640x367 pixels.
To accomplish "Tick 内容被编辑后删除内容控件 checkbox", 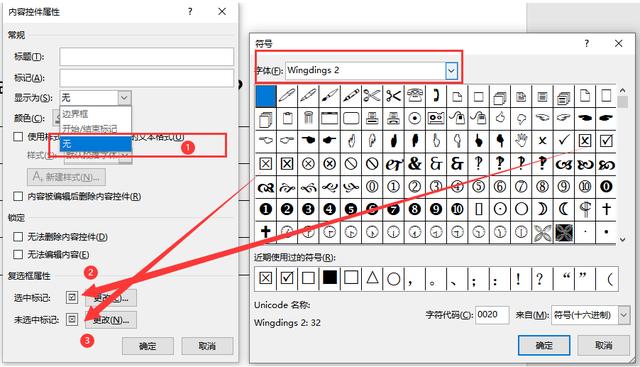I will pyautogui.click(x=18, y=196).
